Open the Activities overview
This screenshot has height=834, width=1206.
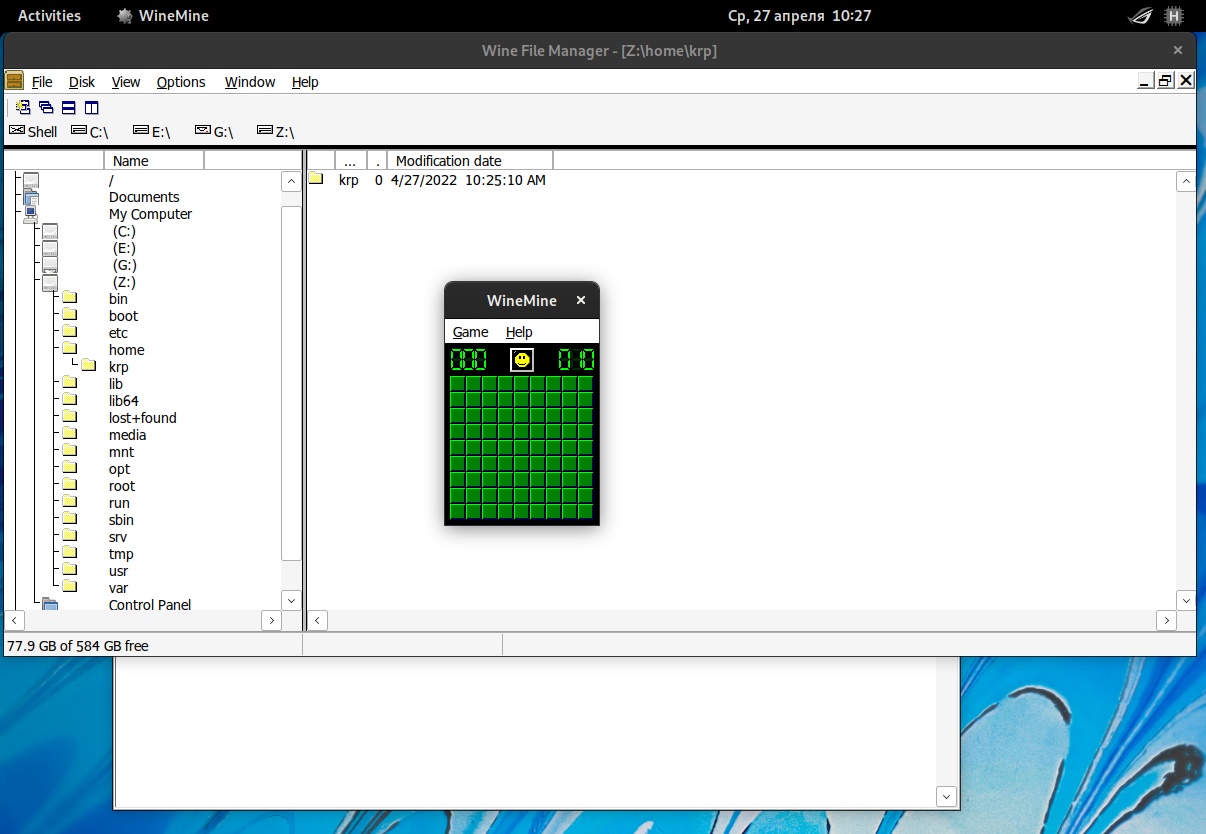pyautogui.click(x=50, y=15)
